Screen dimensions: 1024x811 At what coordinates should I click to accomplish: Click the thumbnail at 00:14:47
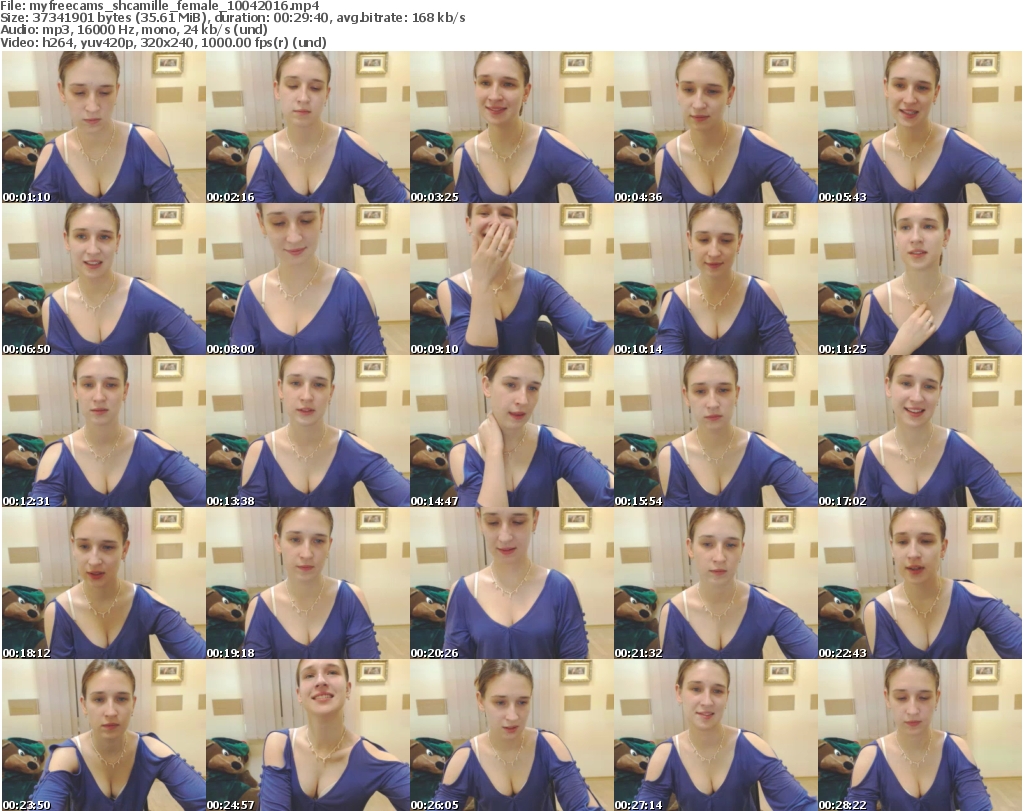(x=511, y=431)
